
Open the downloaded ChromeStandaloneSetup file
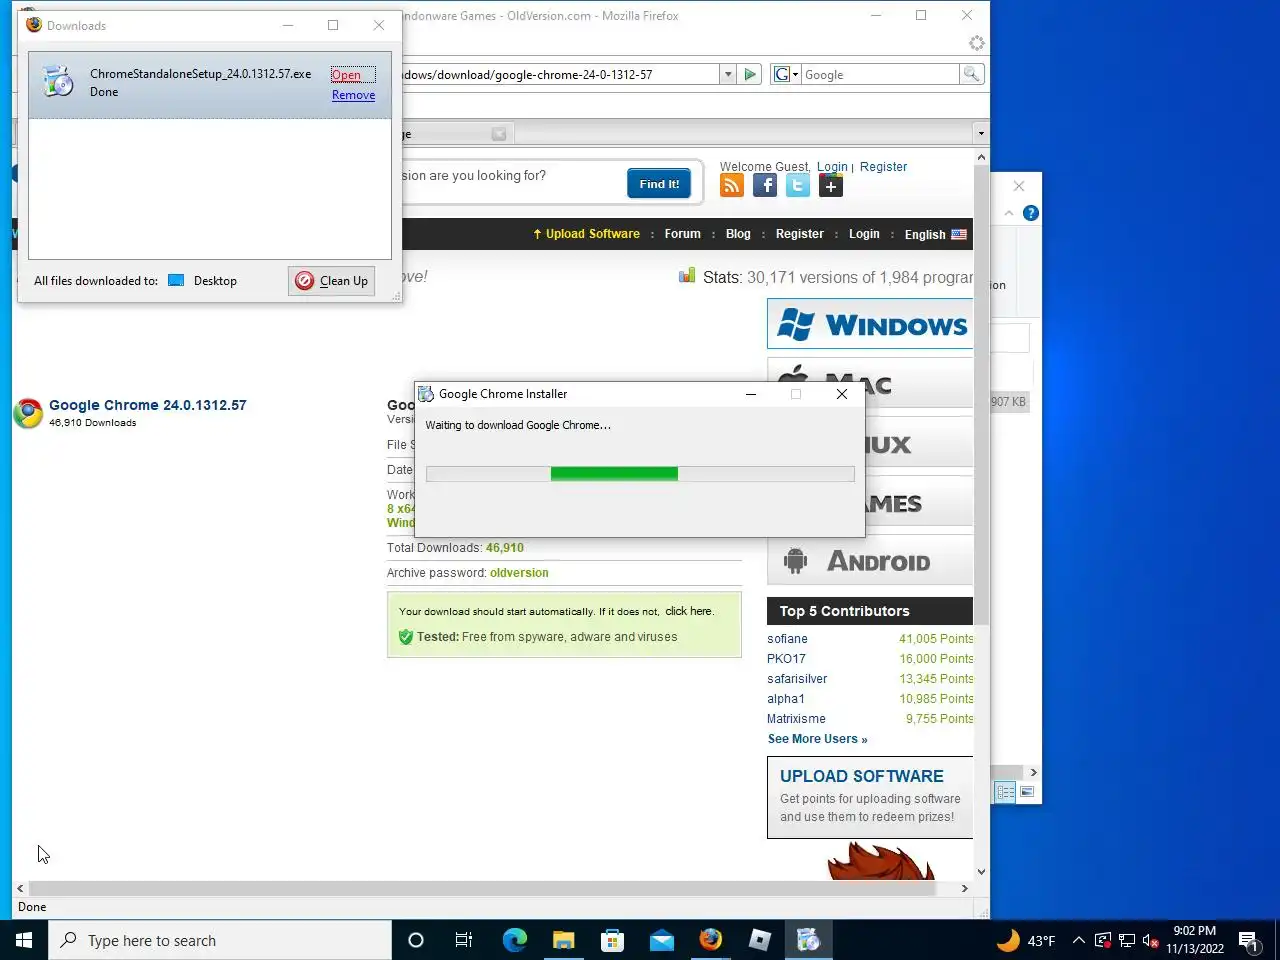coord(346,75)
